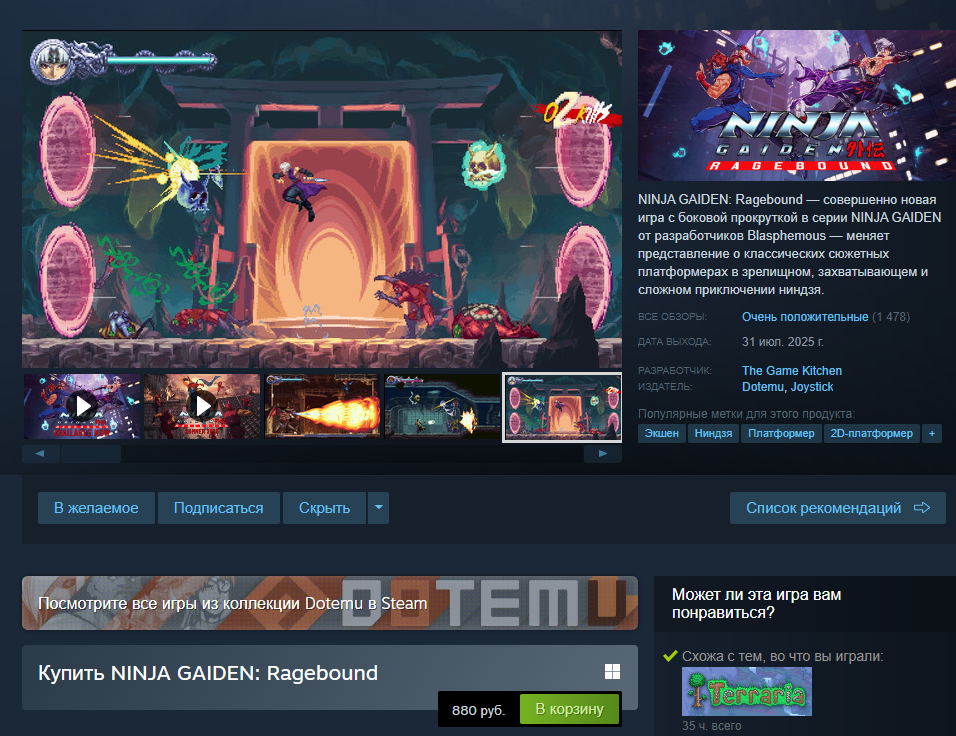The image size is (956, 736).
Task: Open the Список рекомендаций button
Action: click(x=838, y=508)
